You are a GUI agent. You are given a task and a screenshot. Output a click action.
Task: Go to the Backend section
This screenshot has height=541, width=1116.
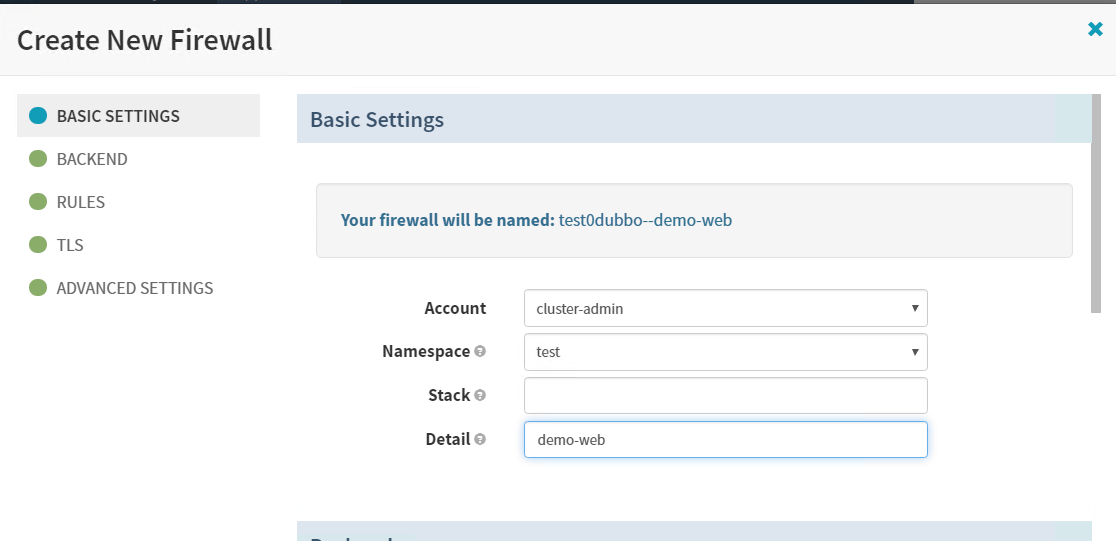coord(92,159)
